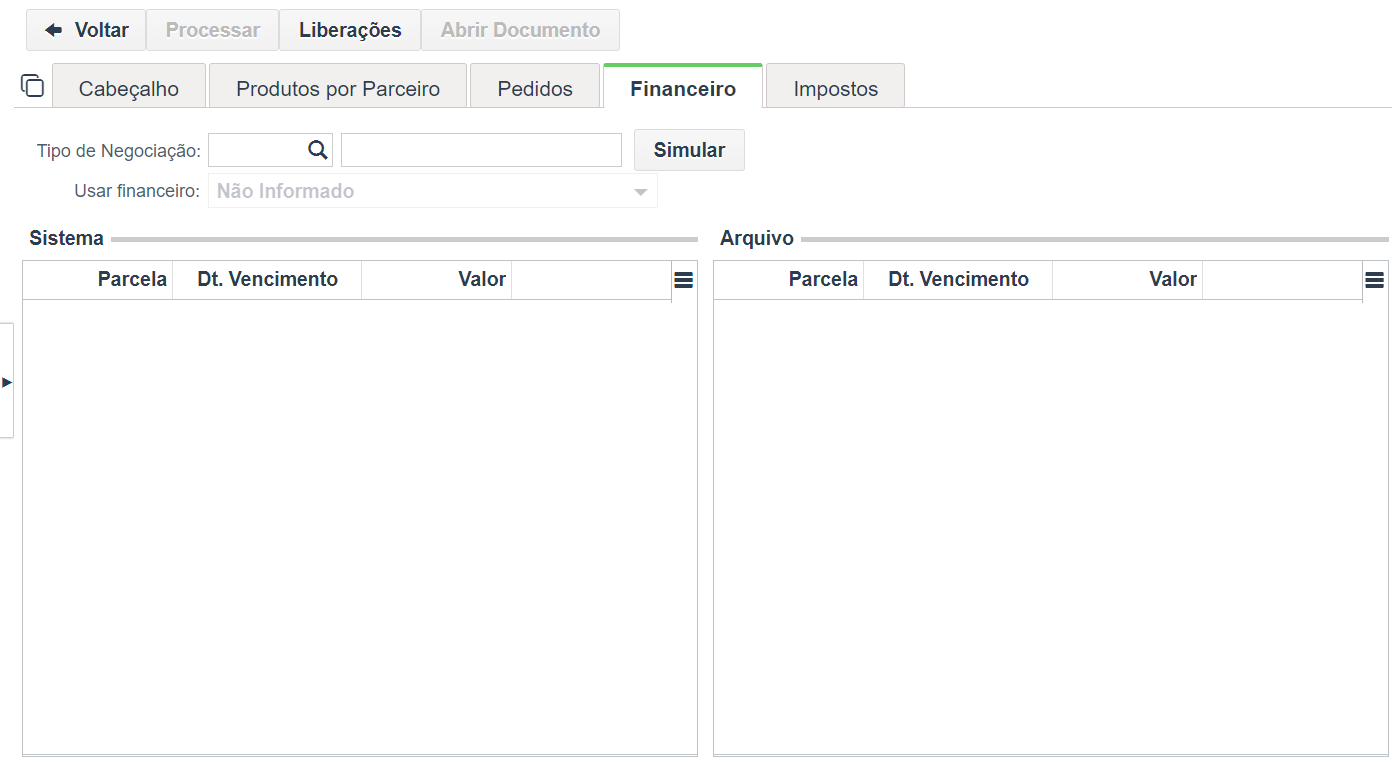Click the magnifier search icon in Tipo de Negociação
1392x757 pixels.
click(x=317, y=150)
